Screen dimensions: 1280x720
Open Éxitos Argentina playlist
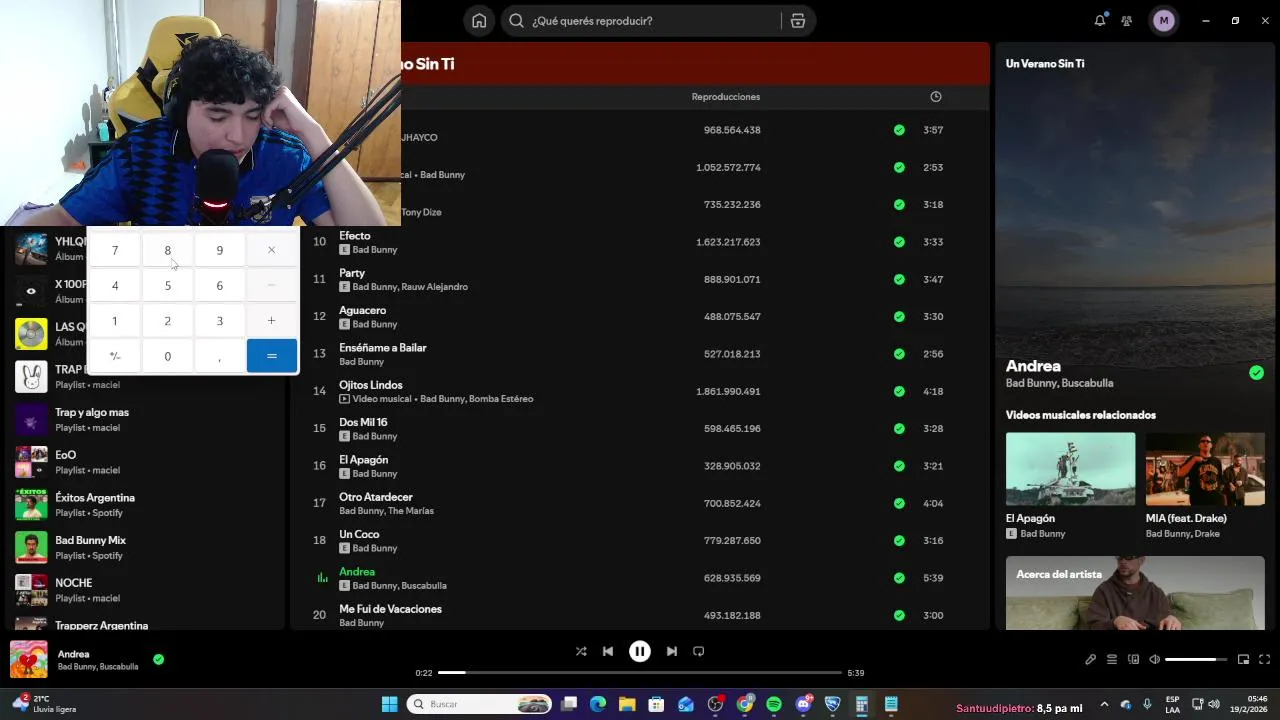point(145,505)
